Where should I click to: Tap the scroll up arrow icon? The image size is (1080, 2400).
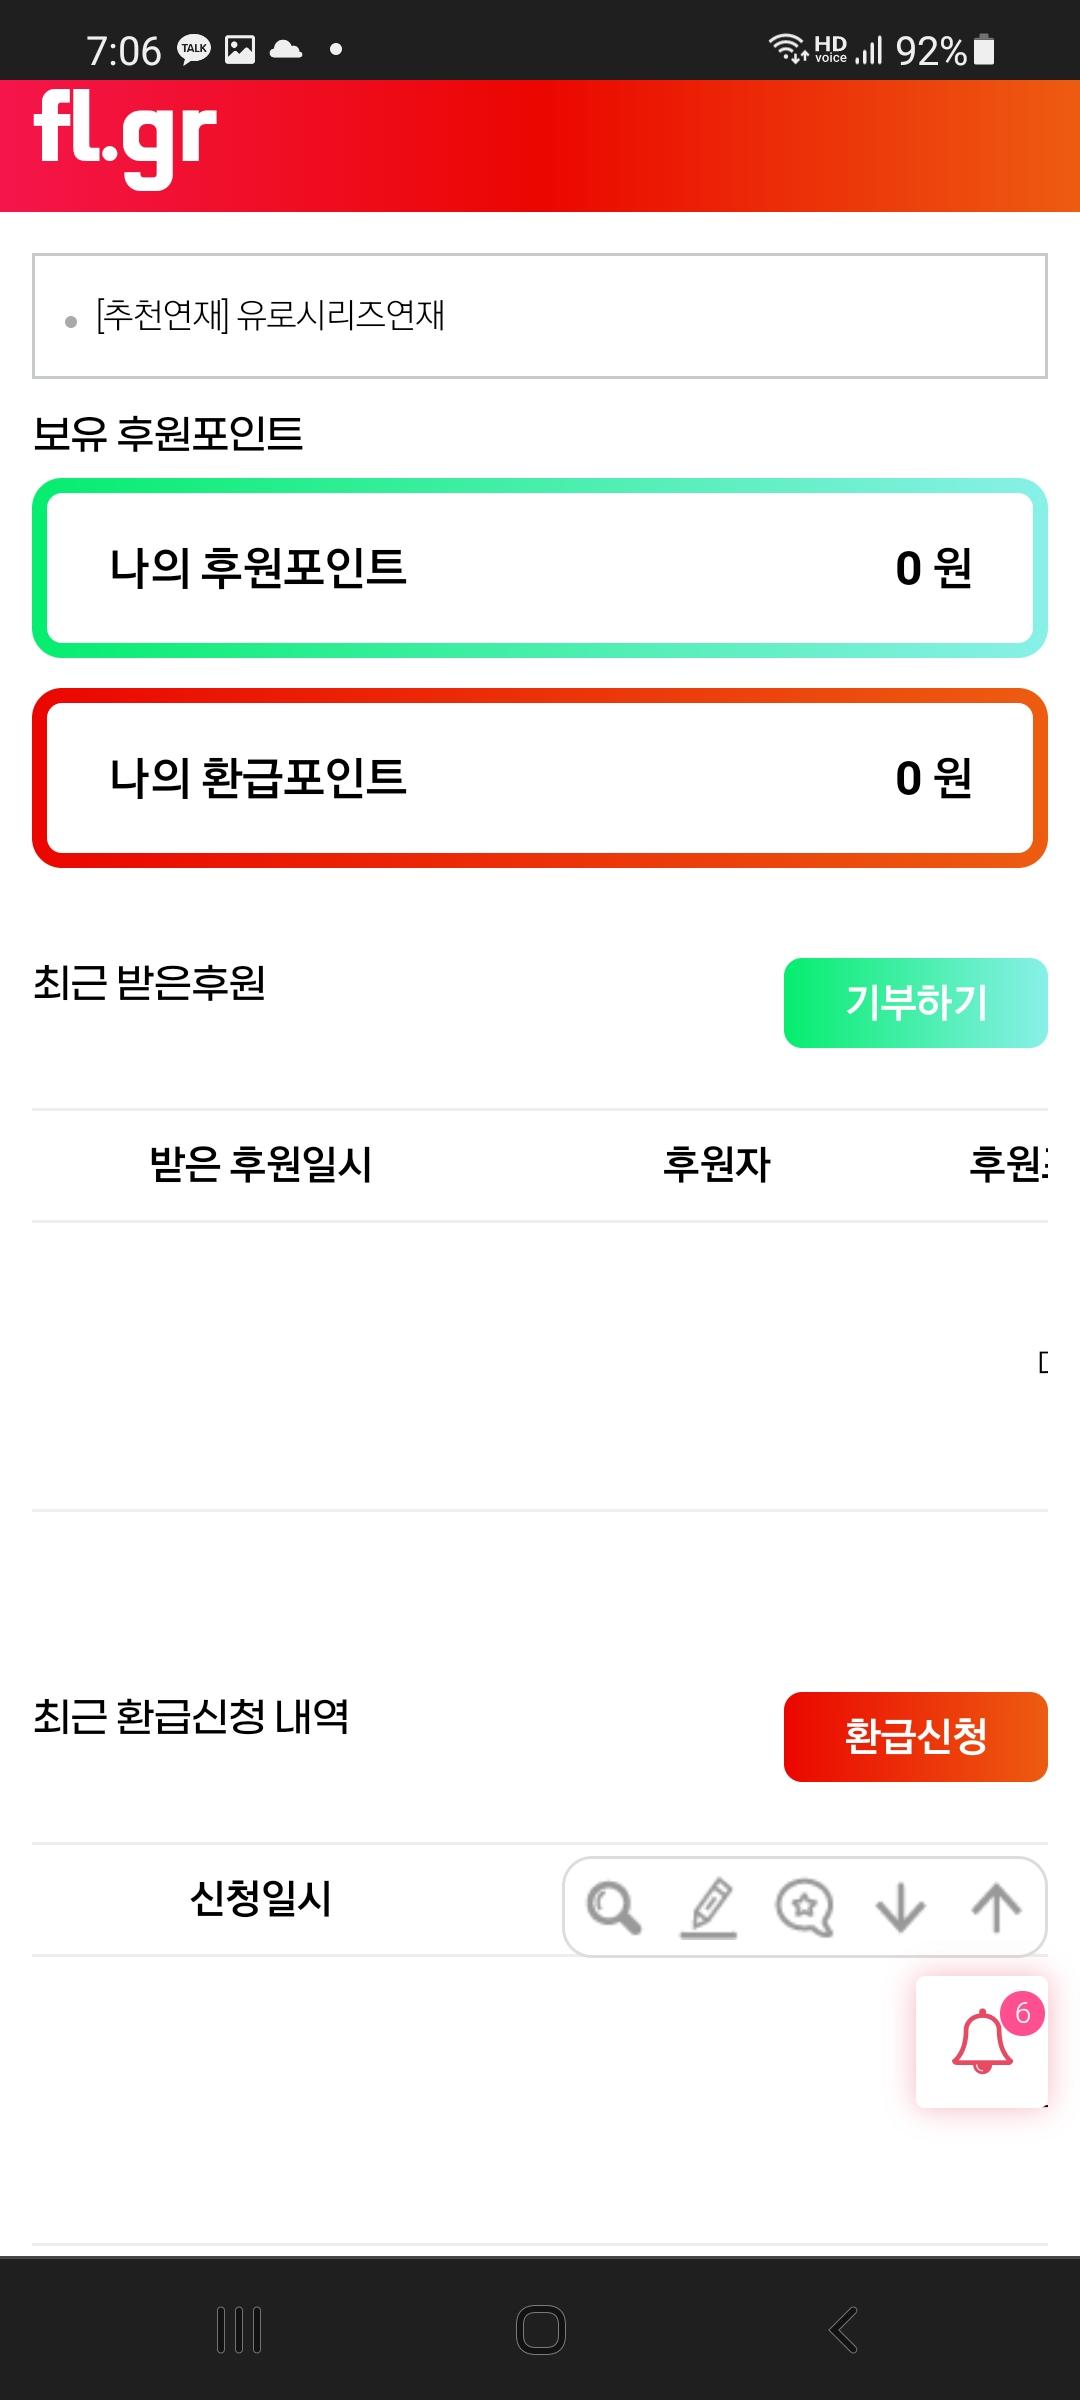996,1907
